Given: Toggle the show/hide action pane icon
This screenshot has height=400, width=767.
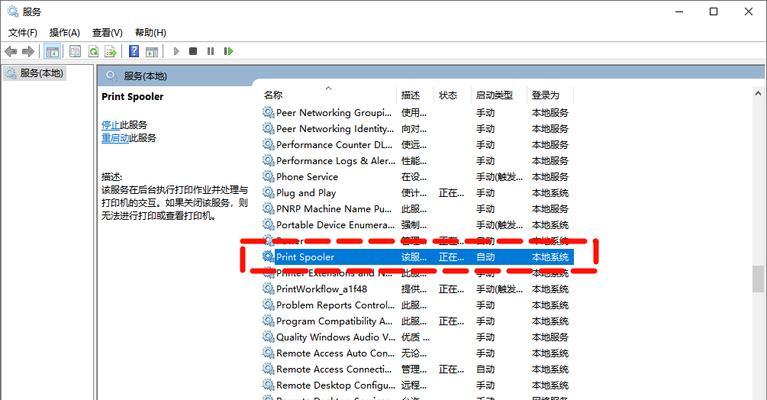Looking at the screenshot, I should 152,51.
